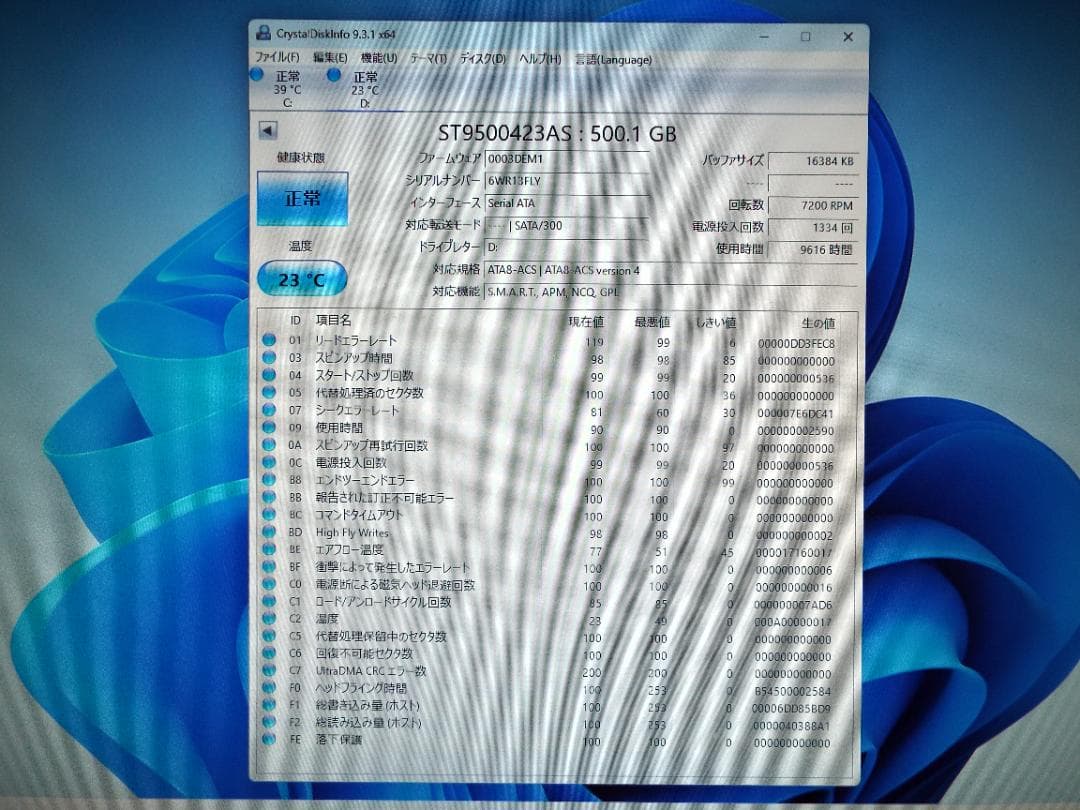1080x810 pixels.
Task: Click the status light for UltraDMA CRCエラー数
Action: coord(268,673)
